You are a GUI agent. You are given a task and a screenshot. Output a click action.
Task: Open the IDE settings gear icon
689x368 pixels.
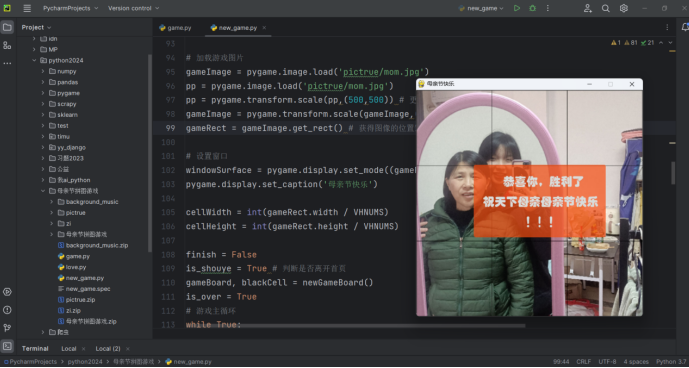[624, 8]
